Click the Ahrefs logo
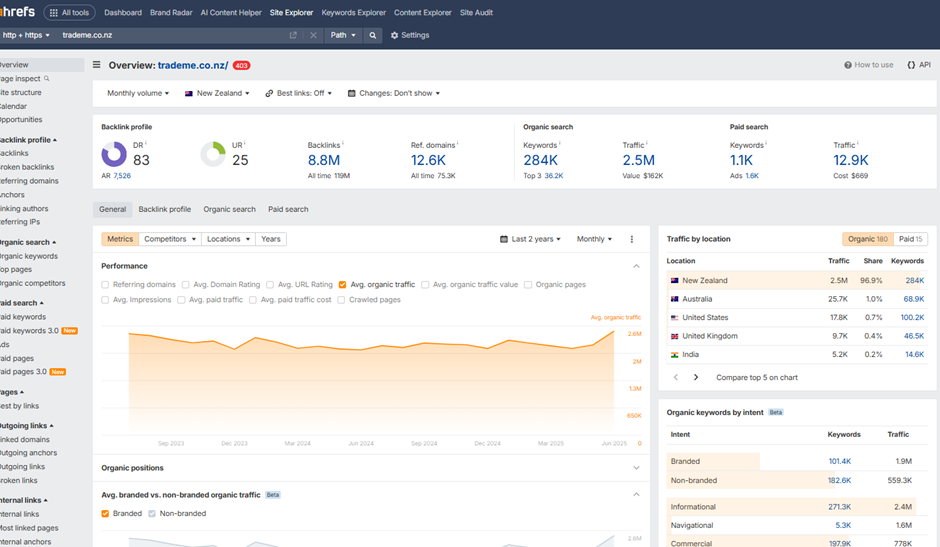Viewport: 940px width, 547px height. tap(17, 12)
